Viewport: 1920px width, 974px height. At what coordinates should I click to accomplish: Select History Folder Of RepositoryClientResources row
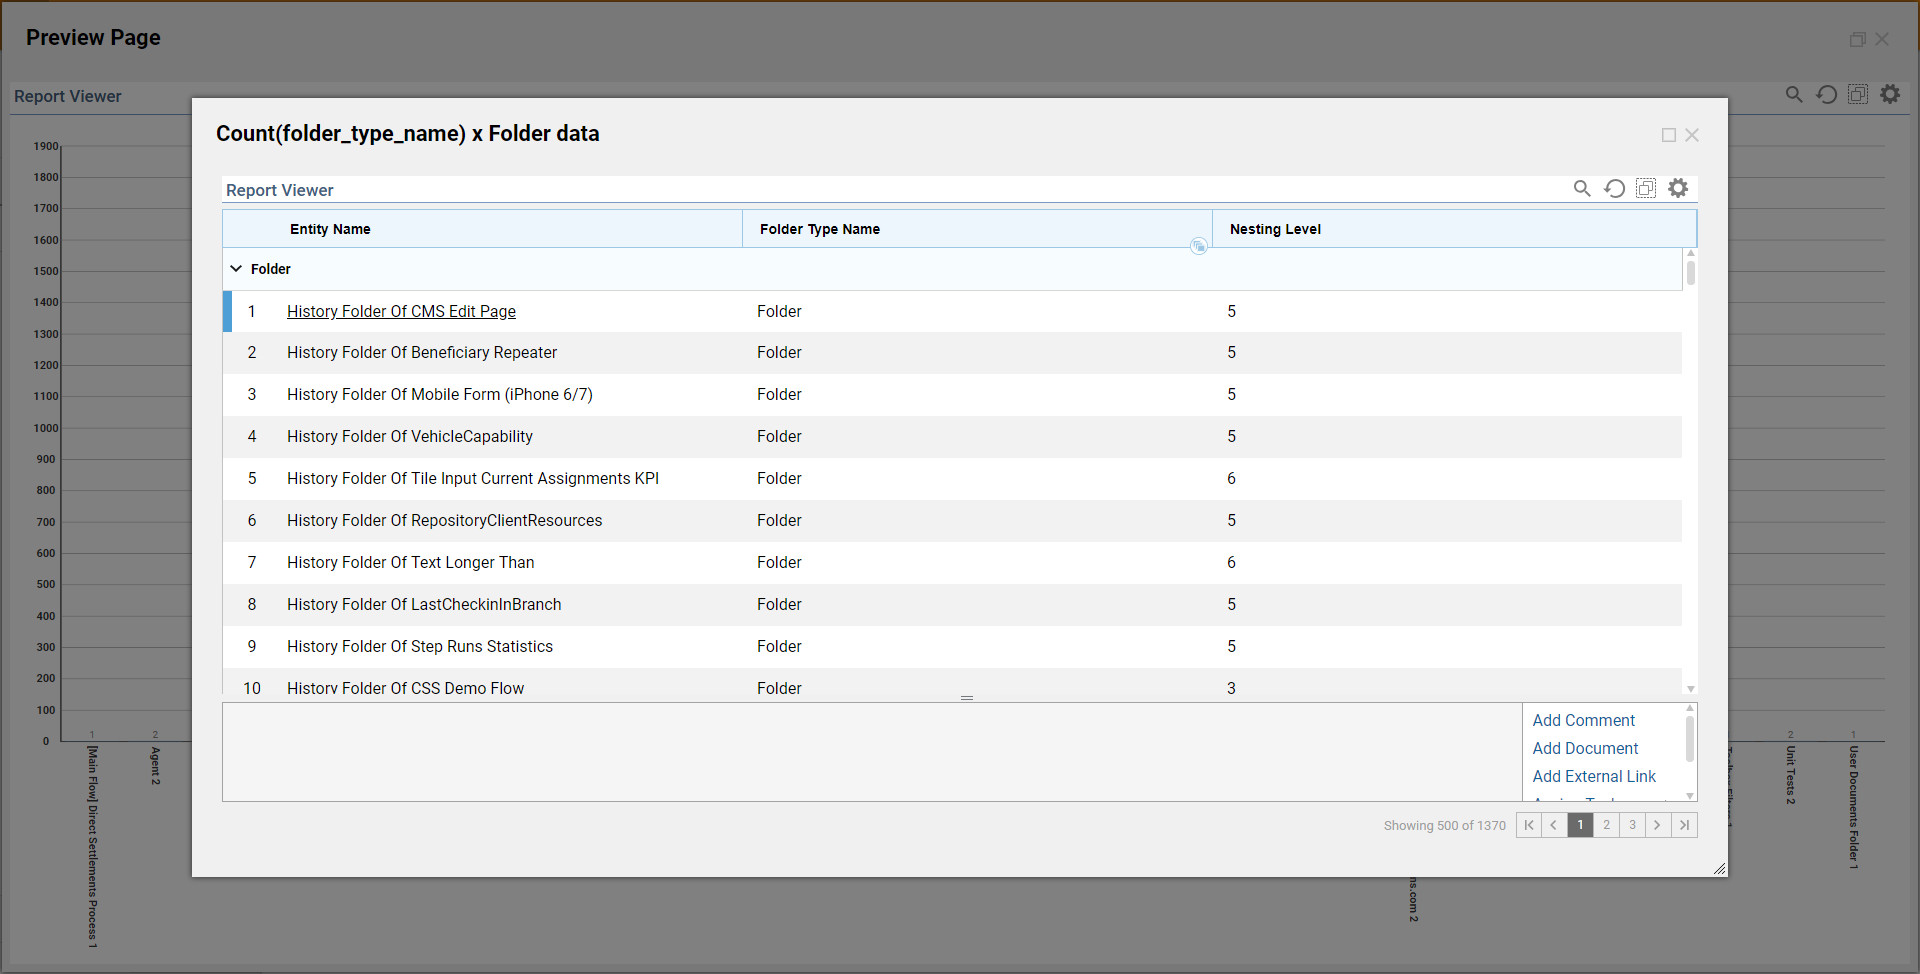click(952, 521)
